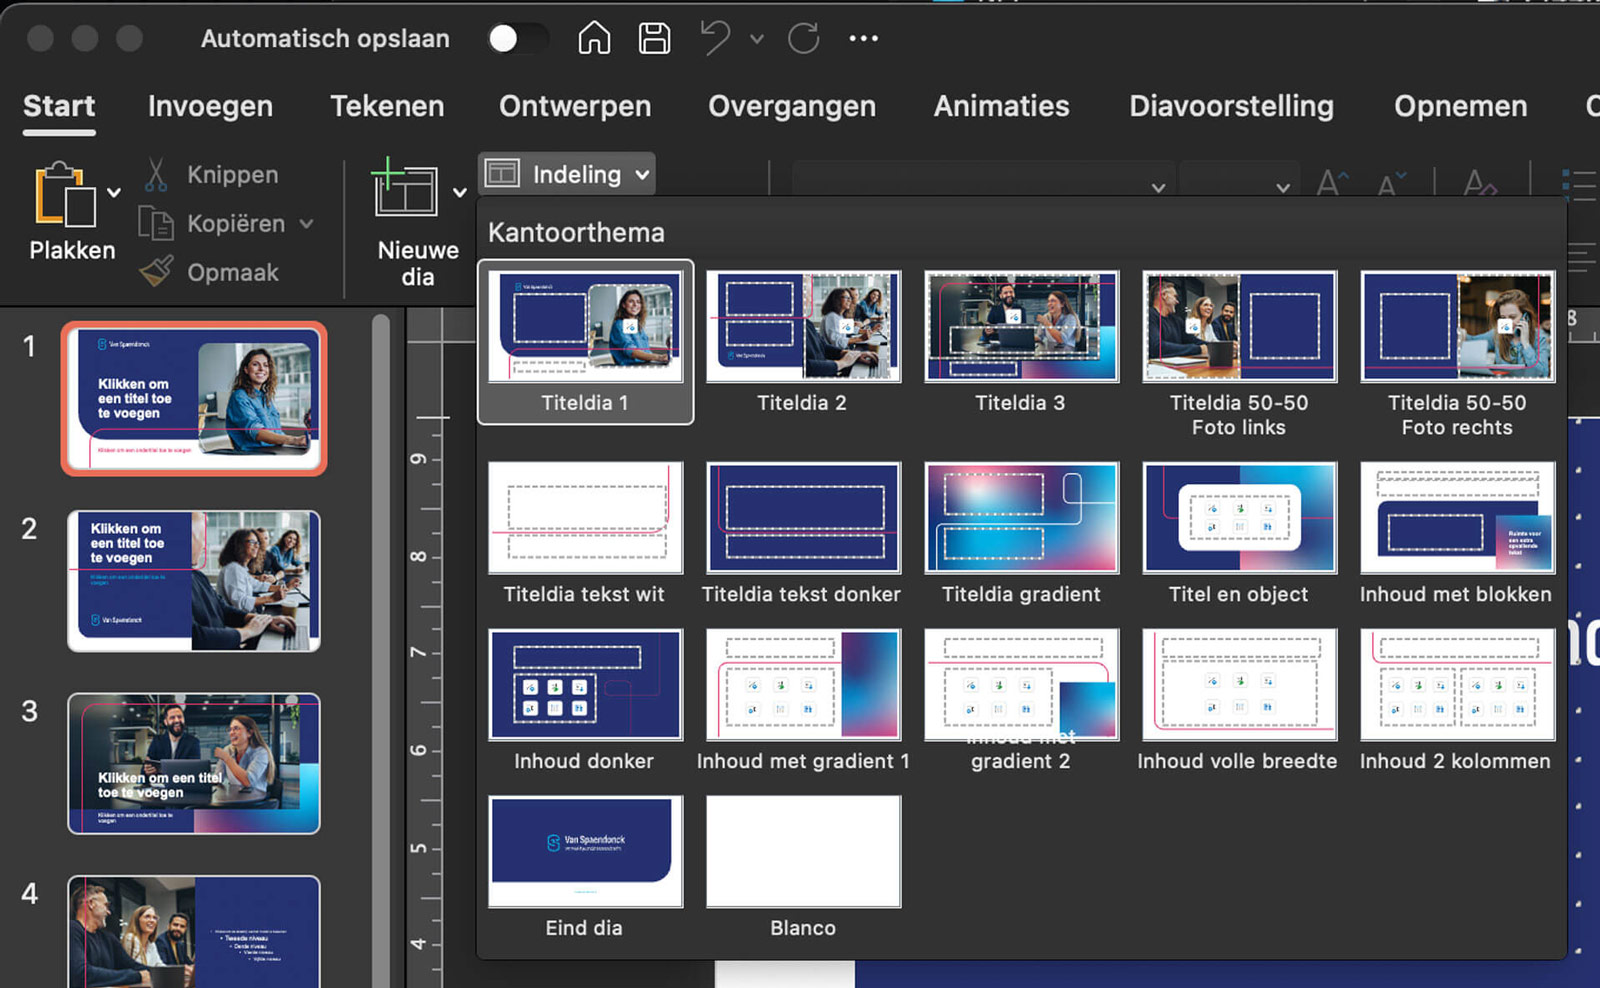Select the Titeldia gradient layout
This screenshot has height=988, width=1600.
pos(1020,518)
